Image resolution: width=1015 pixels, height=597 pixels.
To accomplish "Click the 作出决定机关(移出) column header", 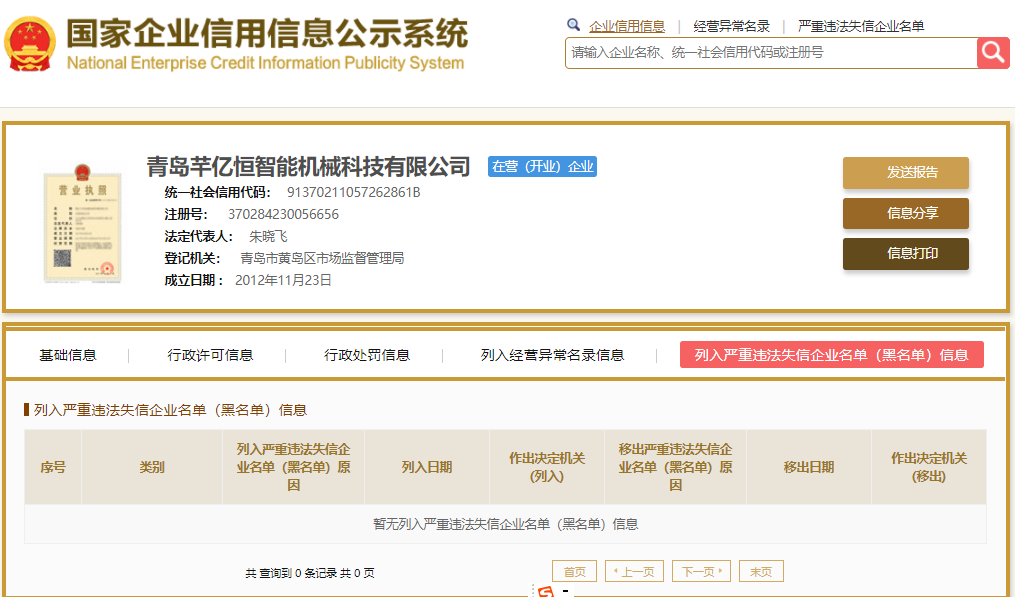I will 929,467.
